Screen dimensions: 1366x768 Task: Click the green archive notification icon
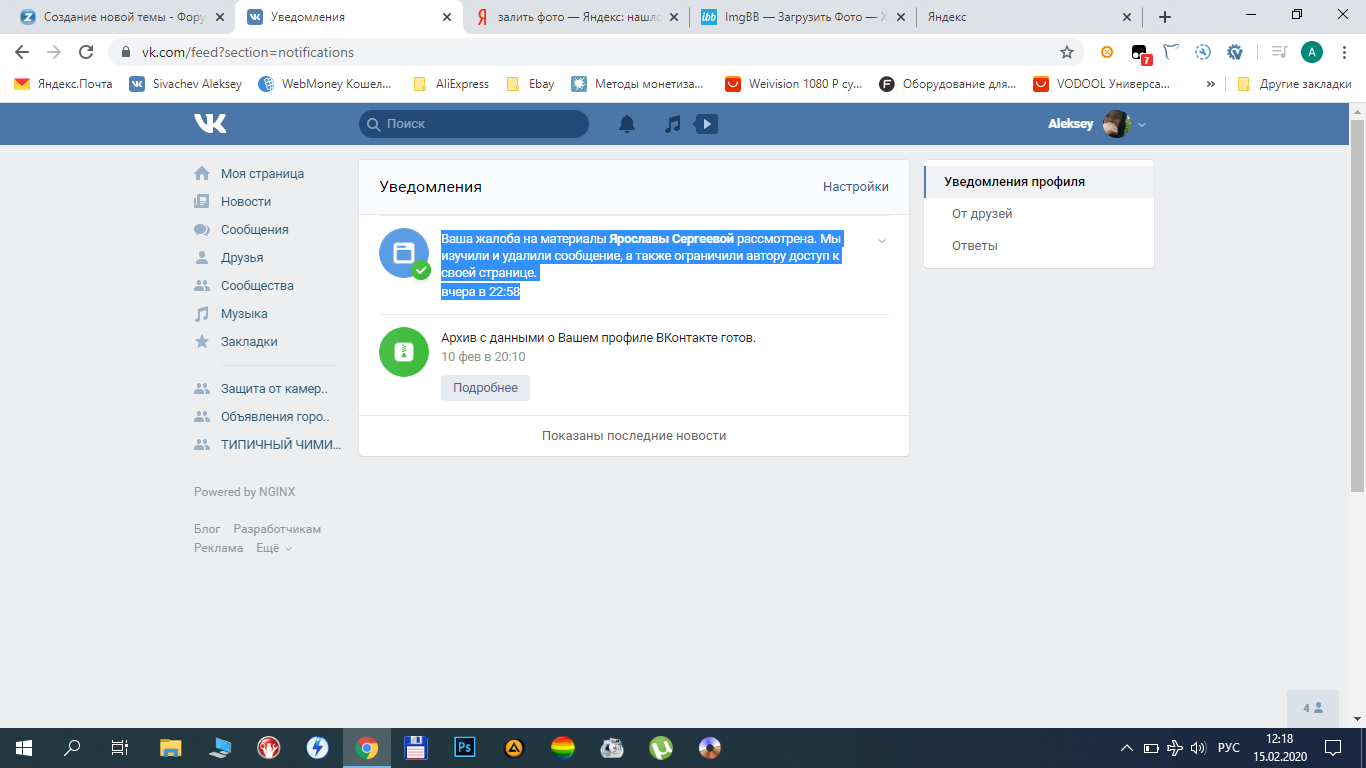(404, 352)
